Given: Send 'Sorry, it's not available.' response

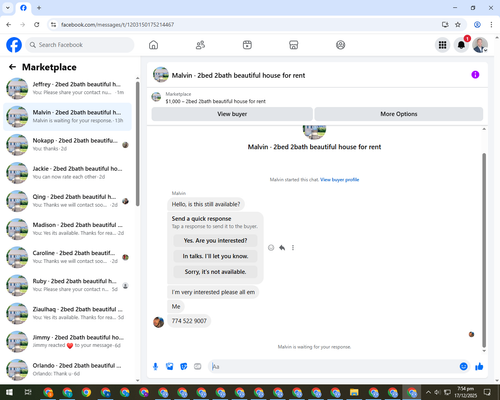Looking at the screenshot, I should (x=215, y=272).
